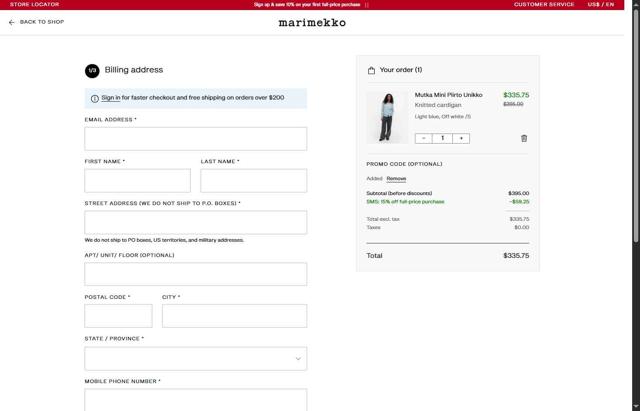Click the discount amount -$59.25
640x411 pixels.
coord(519,202)
